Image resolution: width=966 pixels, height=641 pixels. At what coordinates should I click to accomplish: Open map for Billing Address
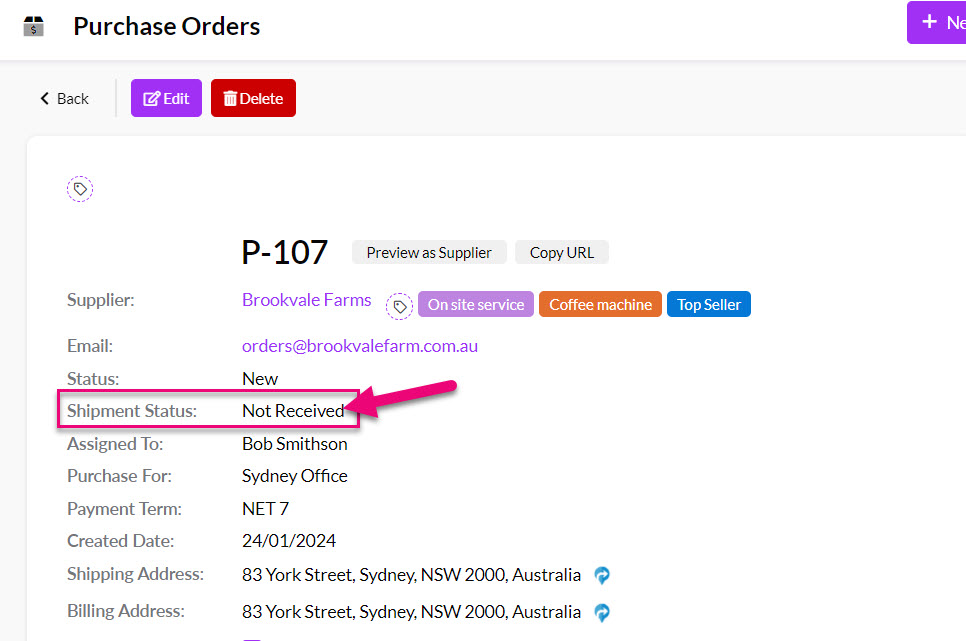click(x=602, y=613)
